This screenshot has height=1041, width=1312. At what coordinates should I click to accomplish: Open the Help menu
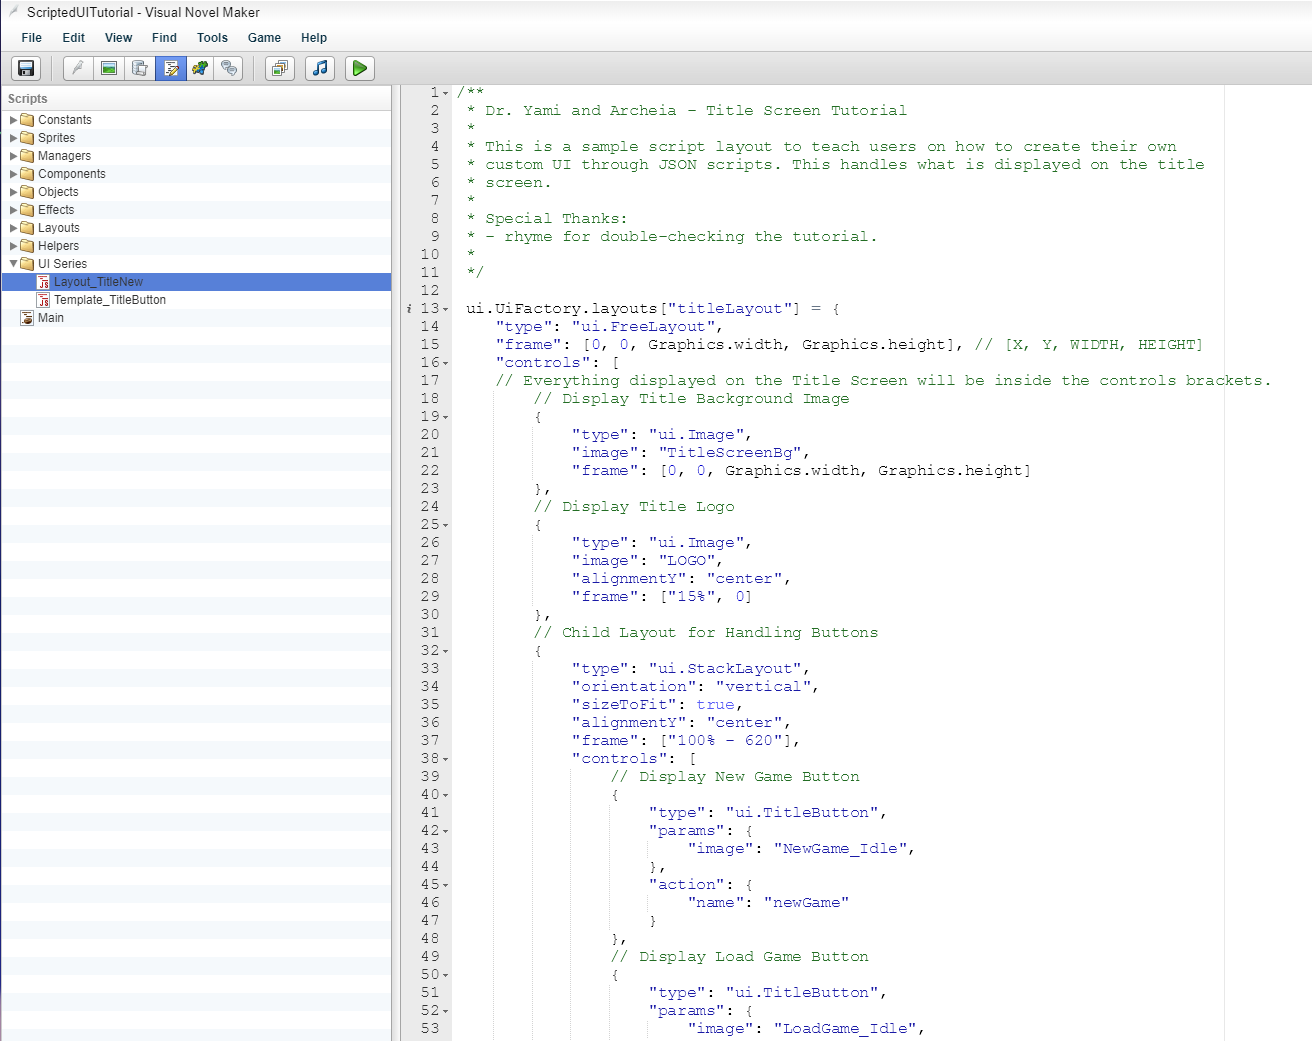point(314,38)
